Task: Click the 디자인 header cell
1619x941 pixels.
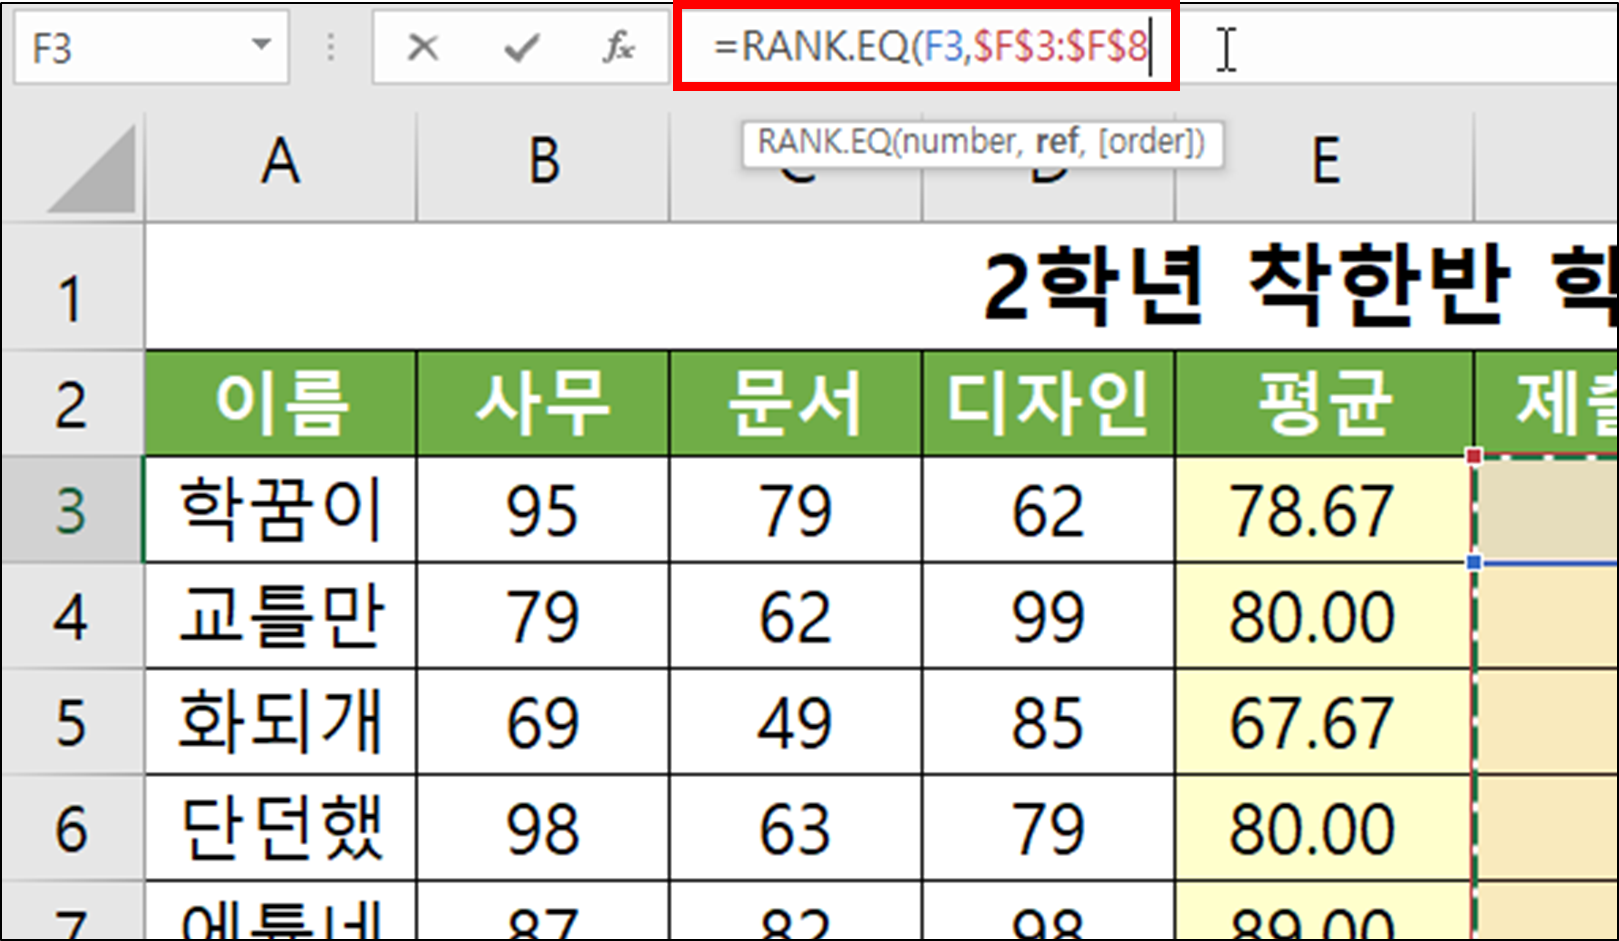Action: pyautogui.click(x=1047, y=402)
